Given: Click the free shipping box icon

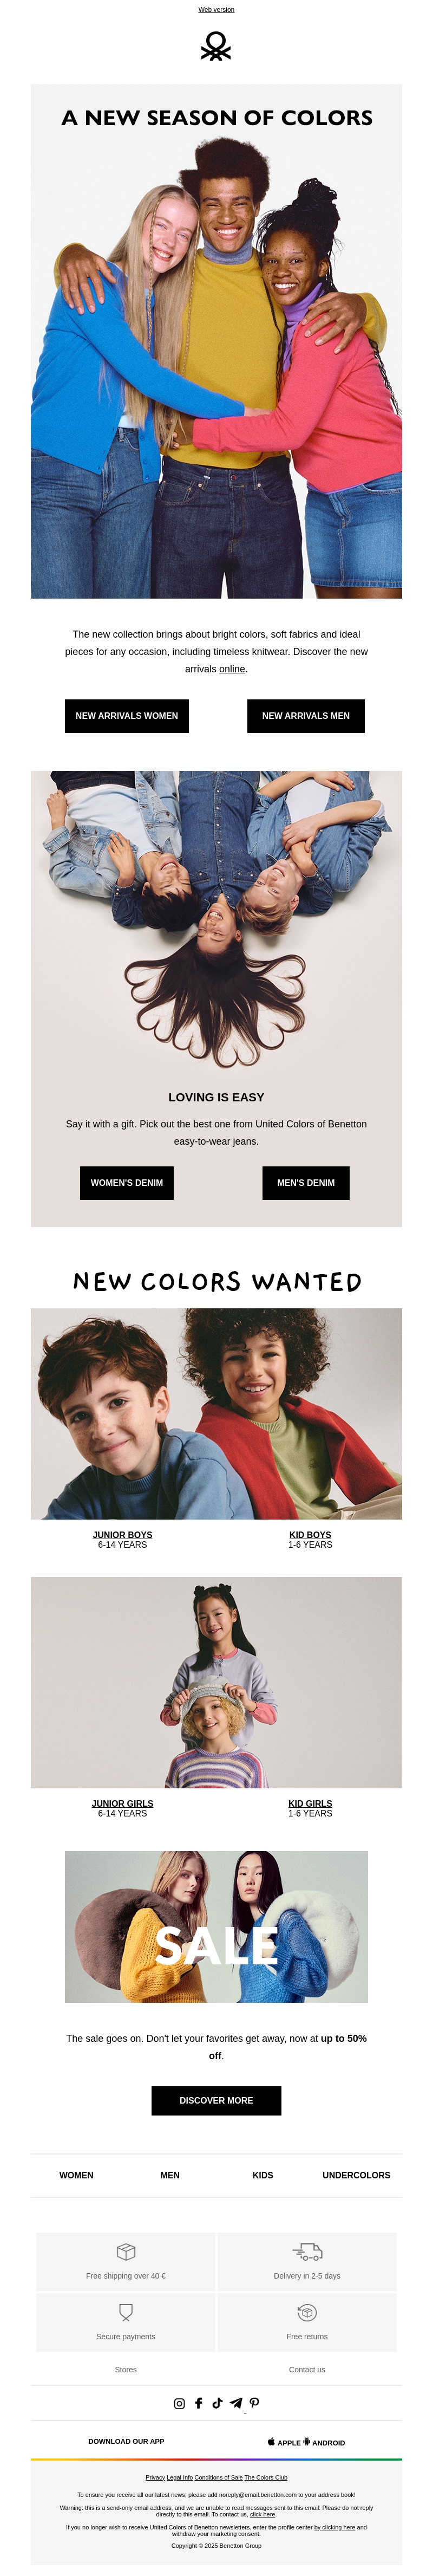Looking at the screenshot, I should (x=126, y=2251).
